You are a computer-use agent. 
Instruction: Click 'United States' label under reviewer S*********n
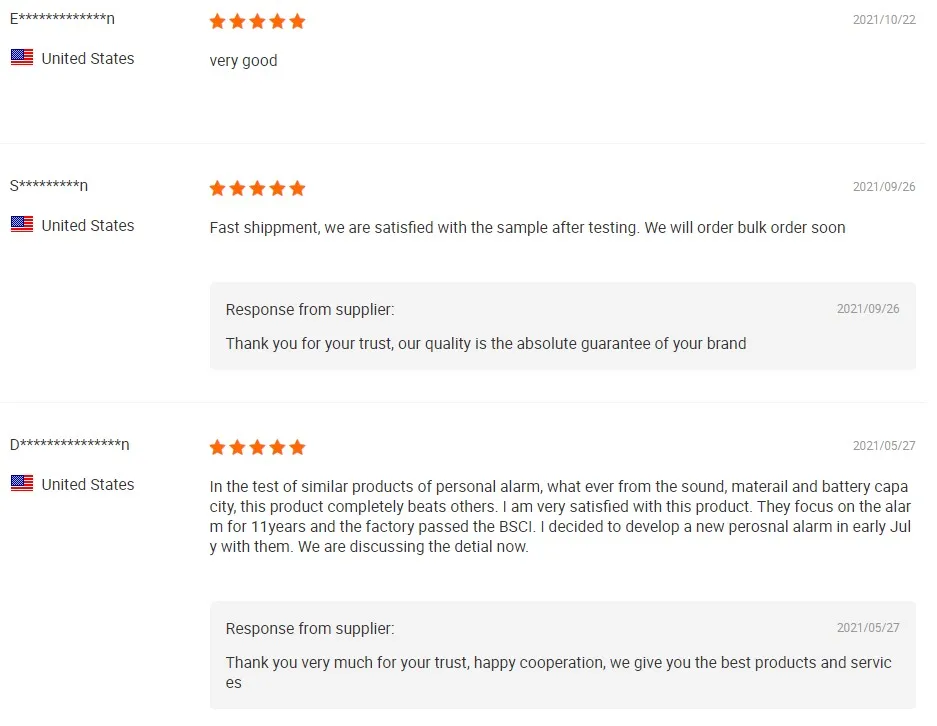point(88,226)
